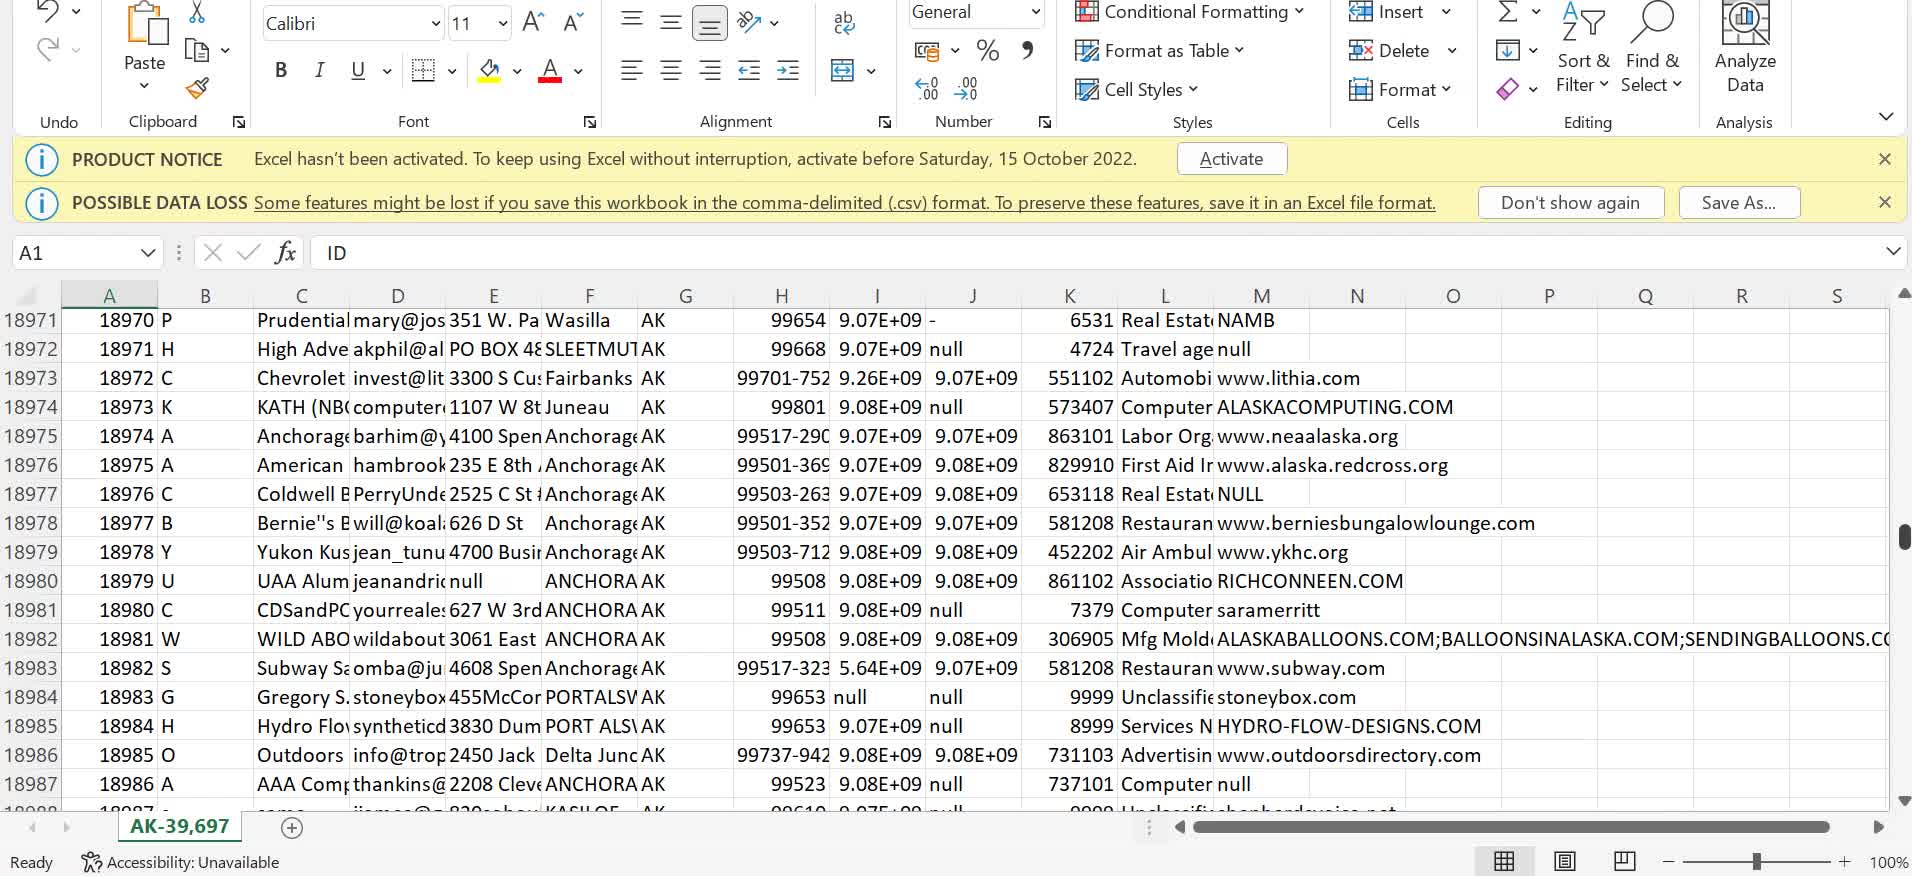Click the Increase Font Size icon
1912x876 pixels.
[x=533, y=23]
